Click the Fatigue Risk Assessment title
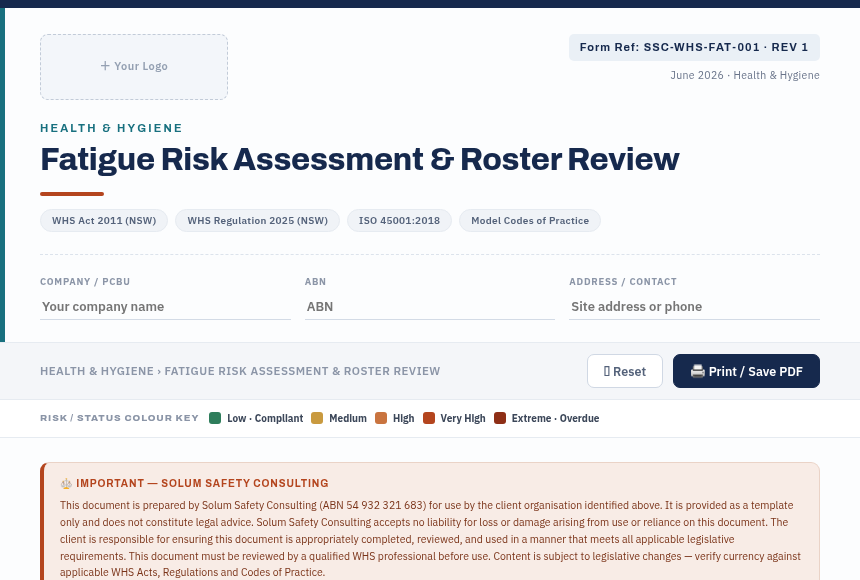The image size is (860, 580). (x=360, y=160)
